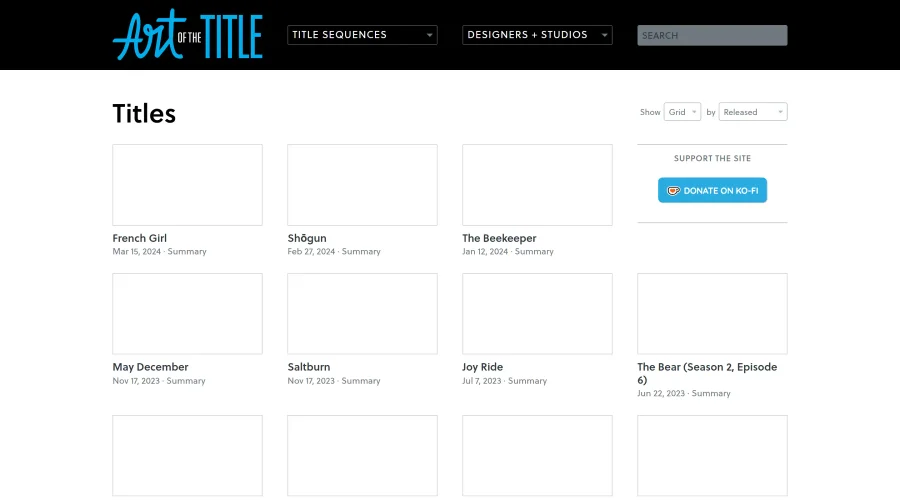Select the Saltburn thumbnail
Screen dimensions: 900x500
[x=362, y=313]
